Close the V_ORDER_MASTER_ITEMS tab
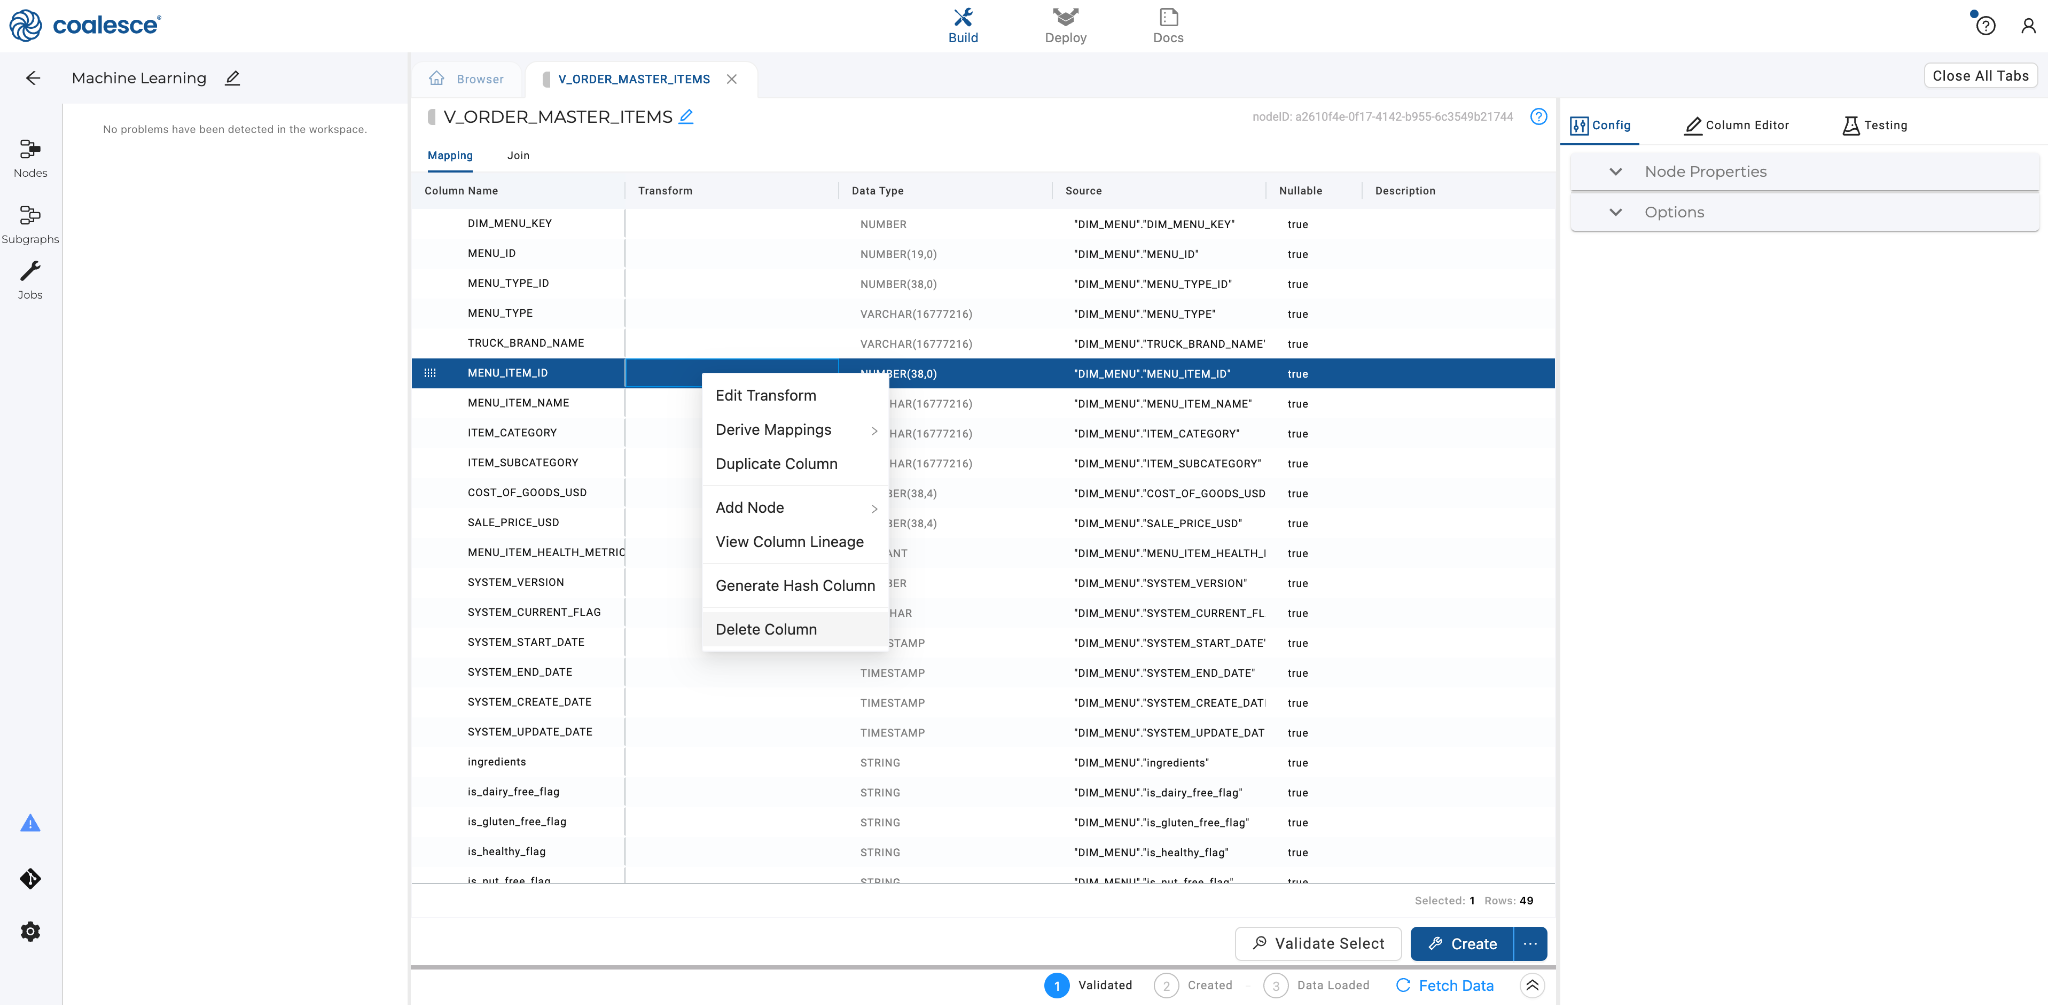Screen dimensions: 2048x1005 point(732,79)
